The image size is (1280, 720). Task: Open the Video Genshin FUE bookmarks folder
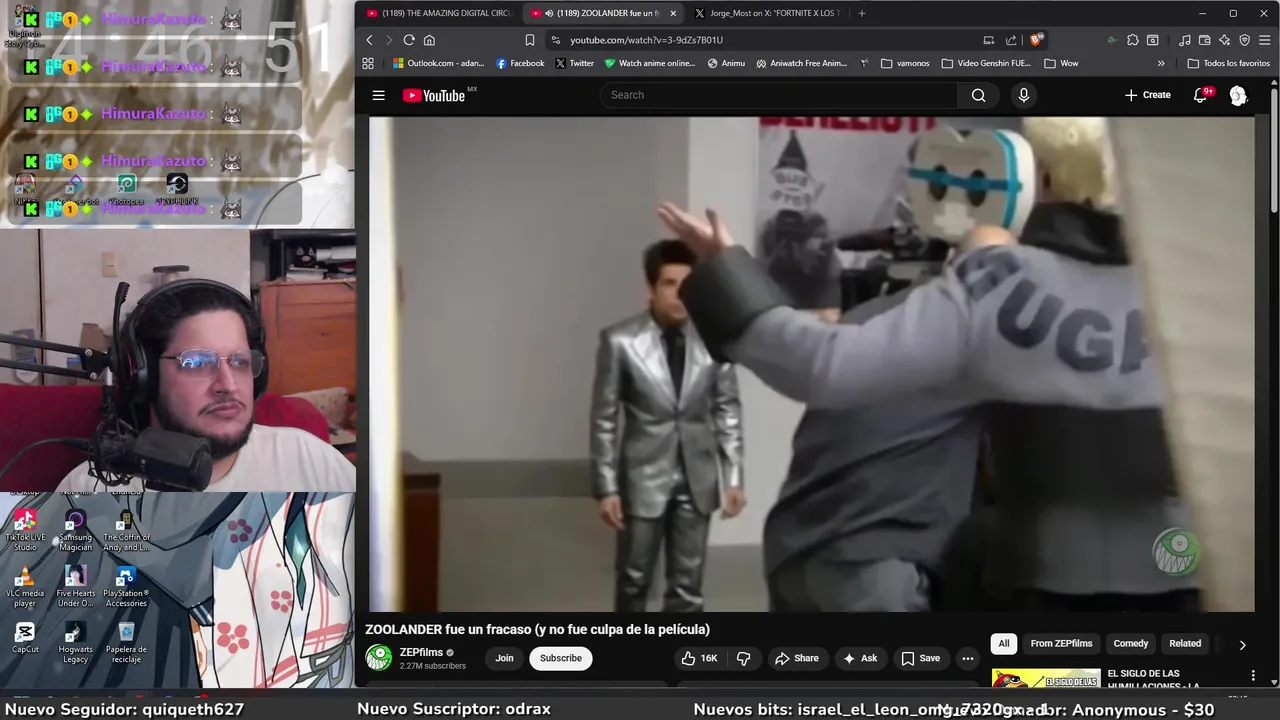point(985,63)
